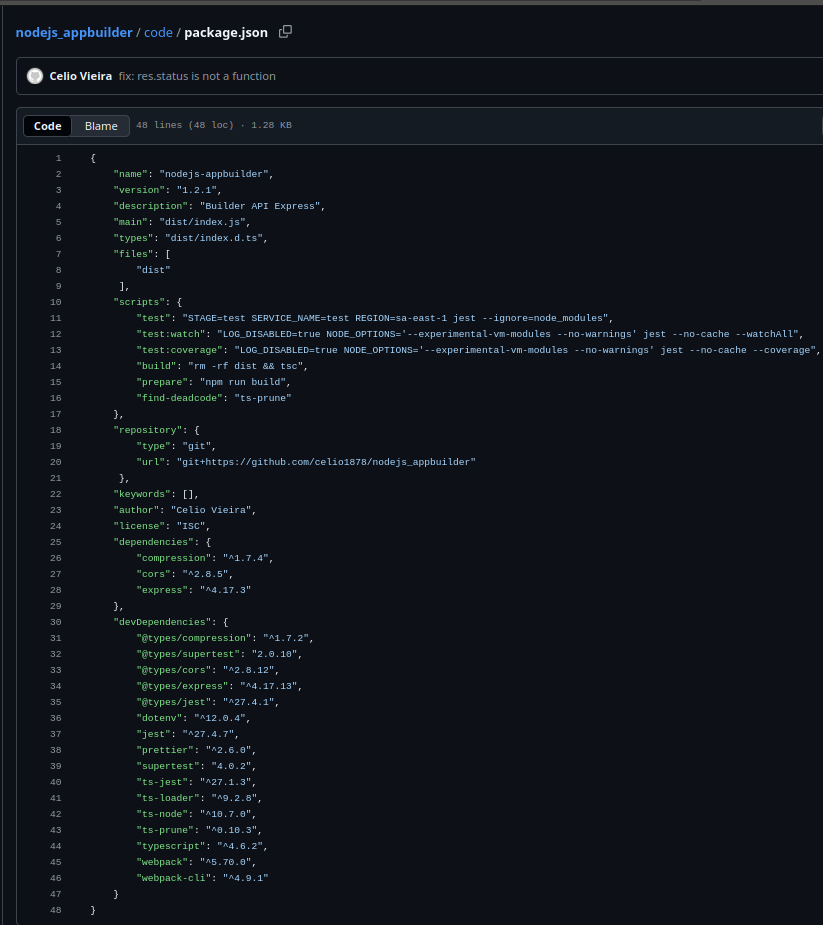Click Celio Vieira's avatar image

pyautogui.click(x=35, y=76)
